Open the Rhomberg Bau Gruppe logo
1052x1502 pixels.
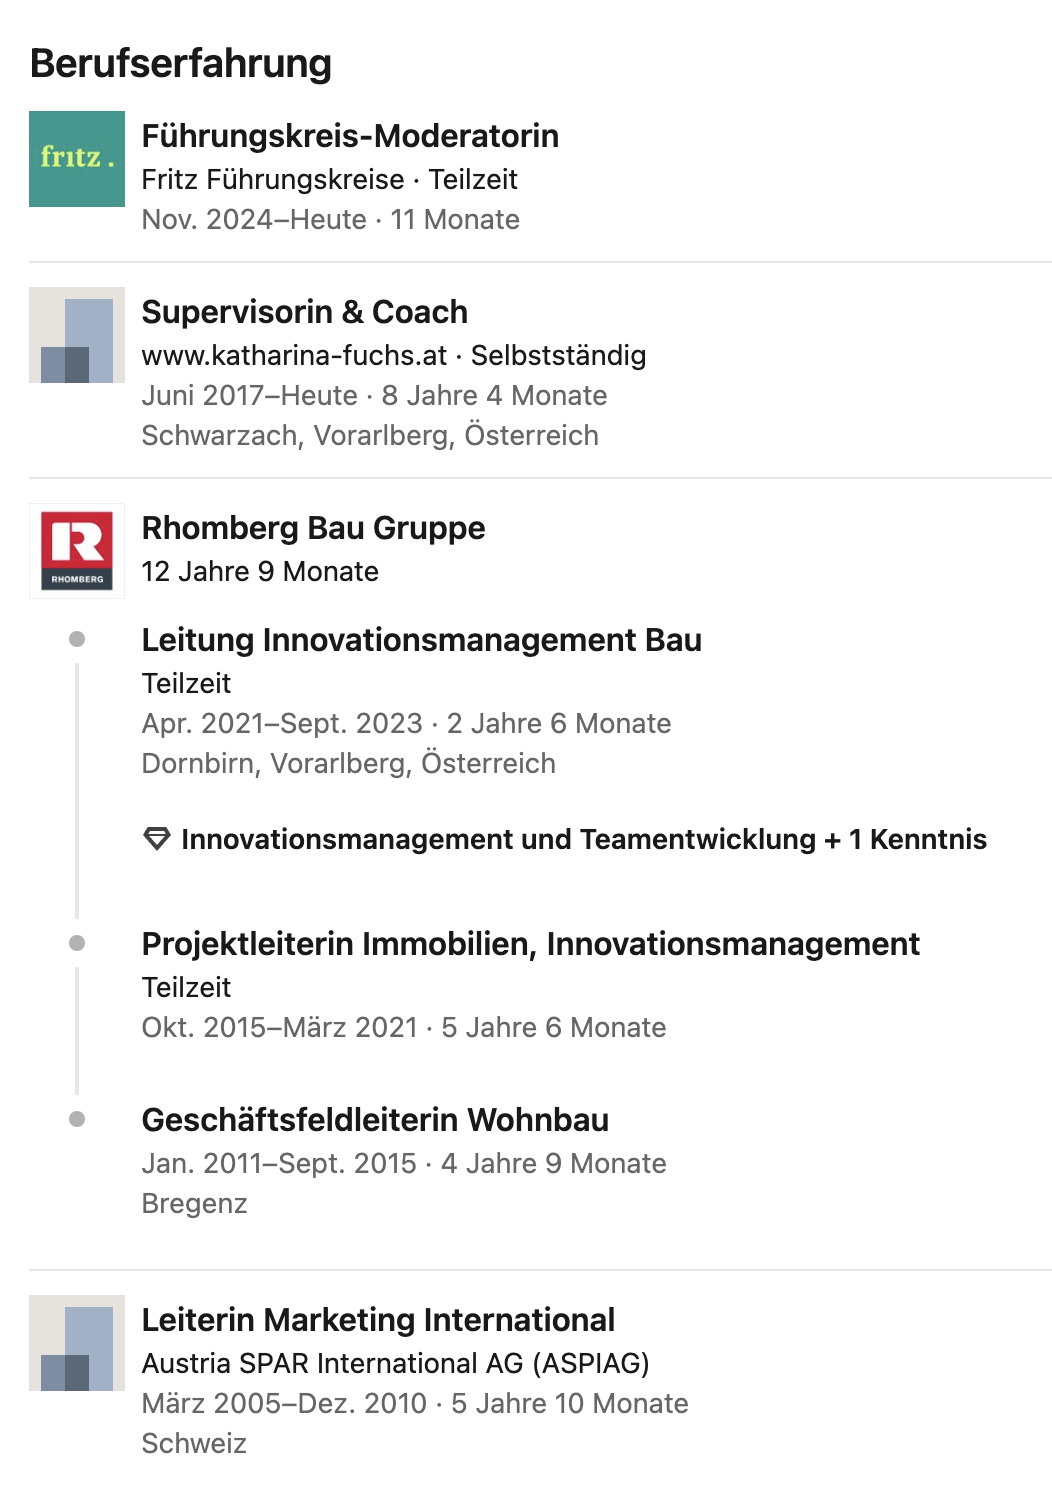[x=77, y=551]
